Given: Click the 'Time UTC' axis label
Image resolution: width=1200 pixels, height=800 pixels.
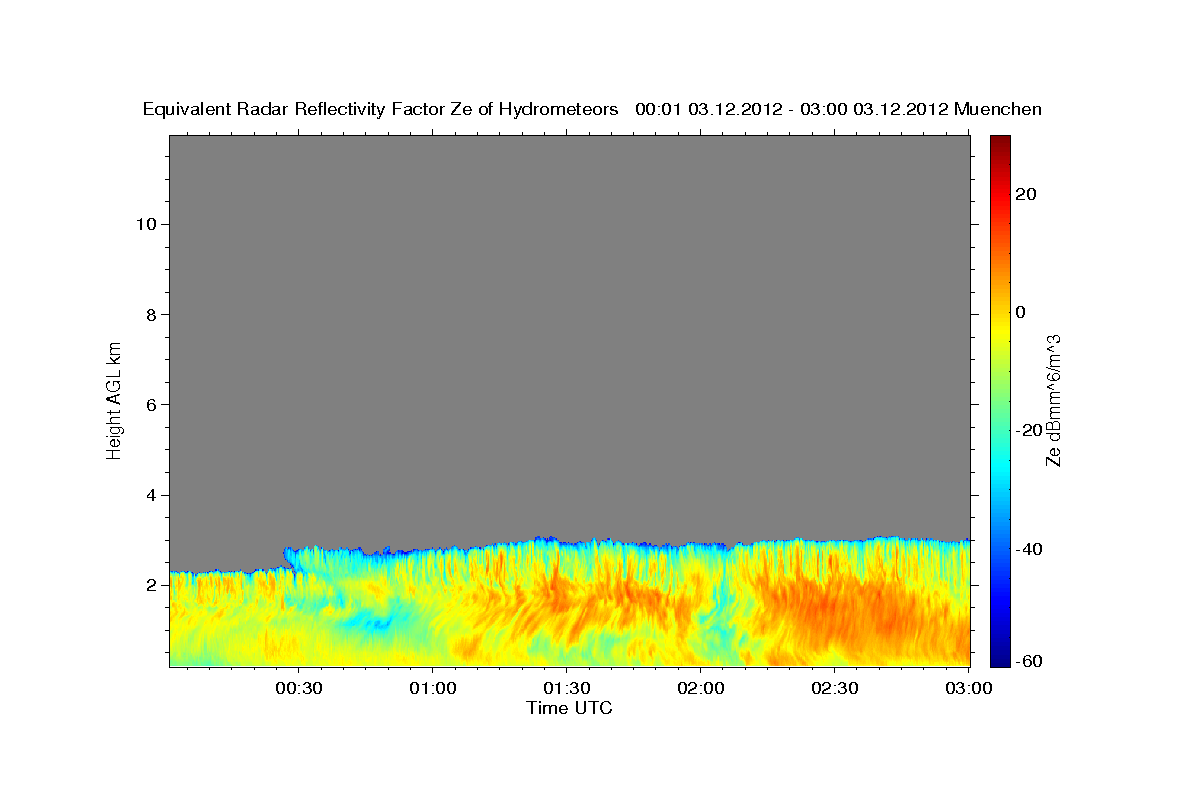Looking at the screenshot, I should pos(569,708).
